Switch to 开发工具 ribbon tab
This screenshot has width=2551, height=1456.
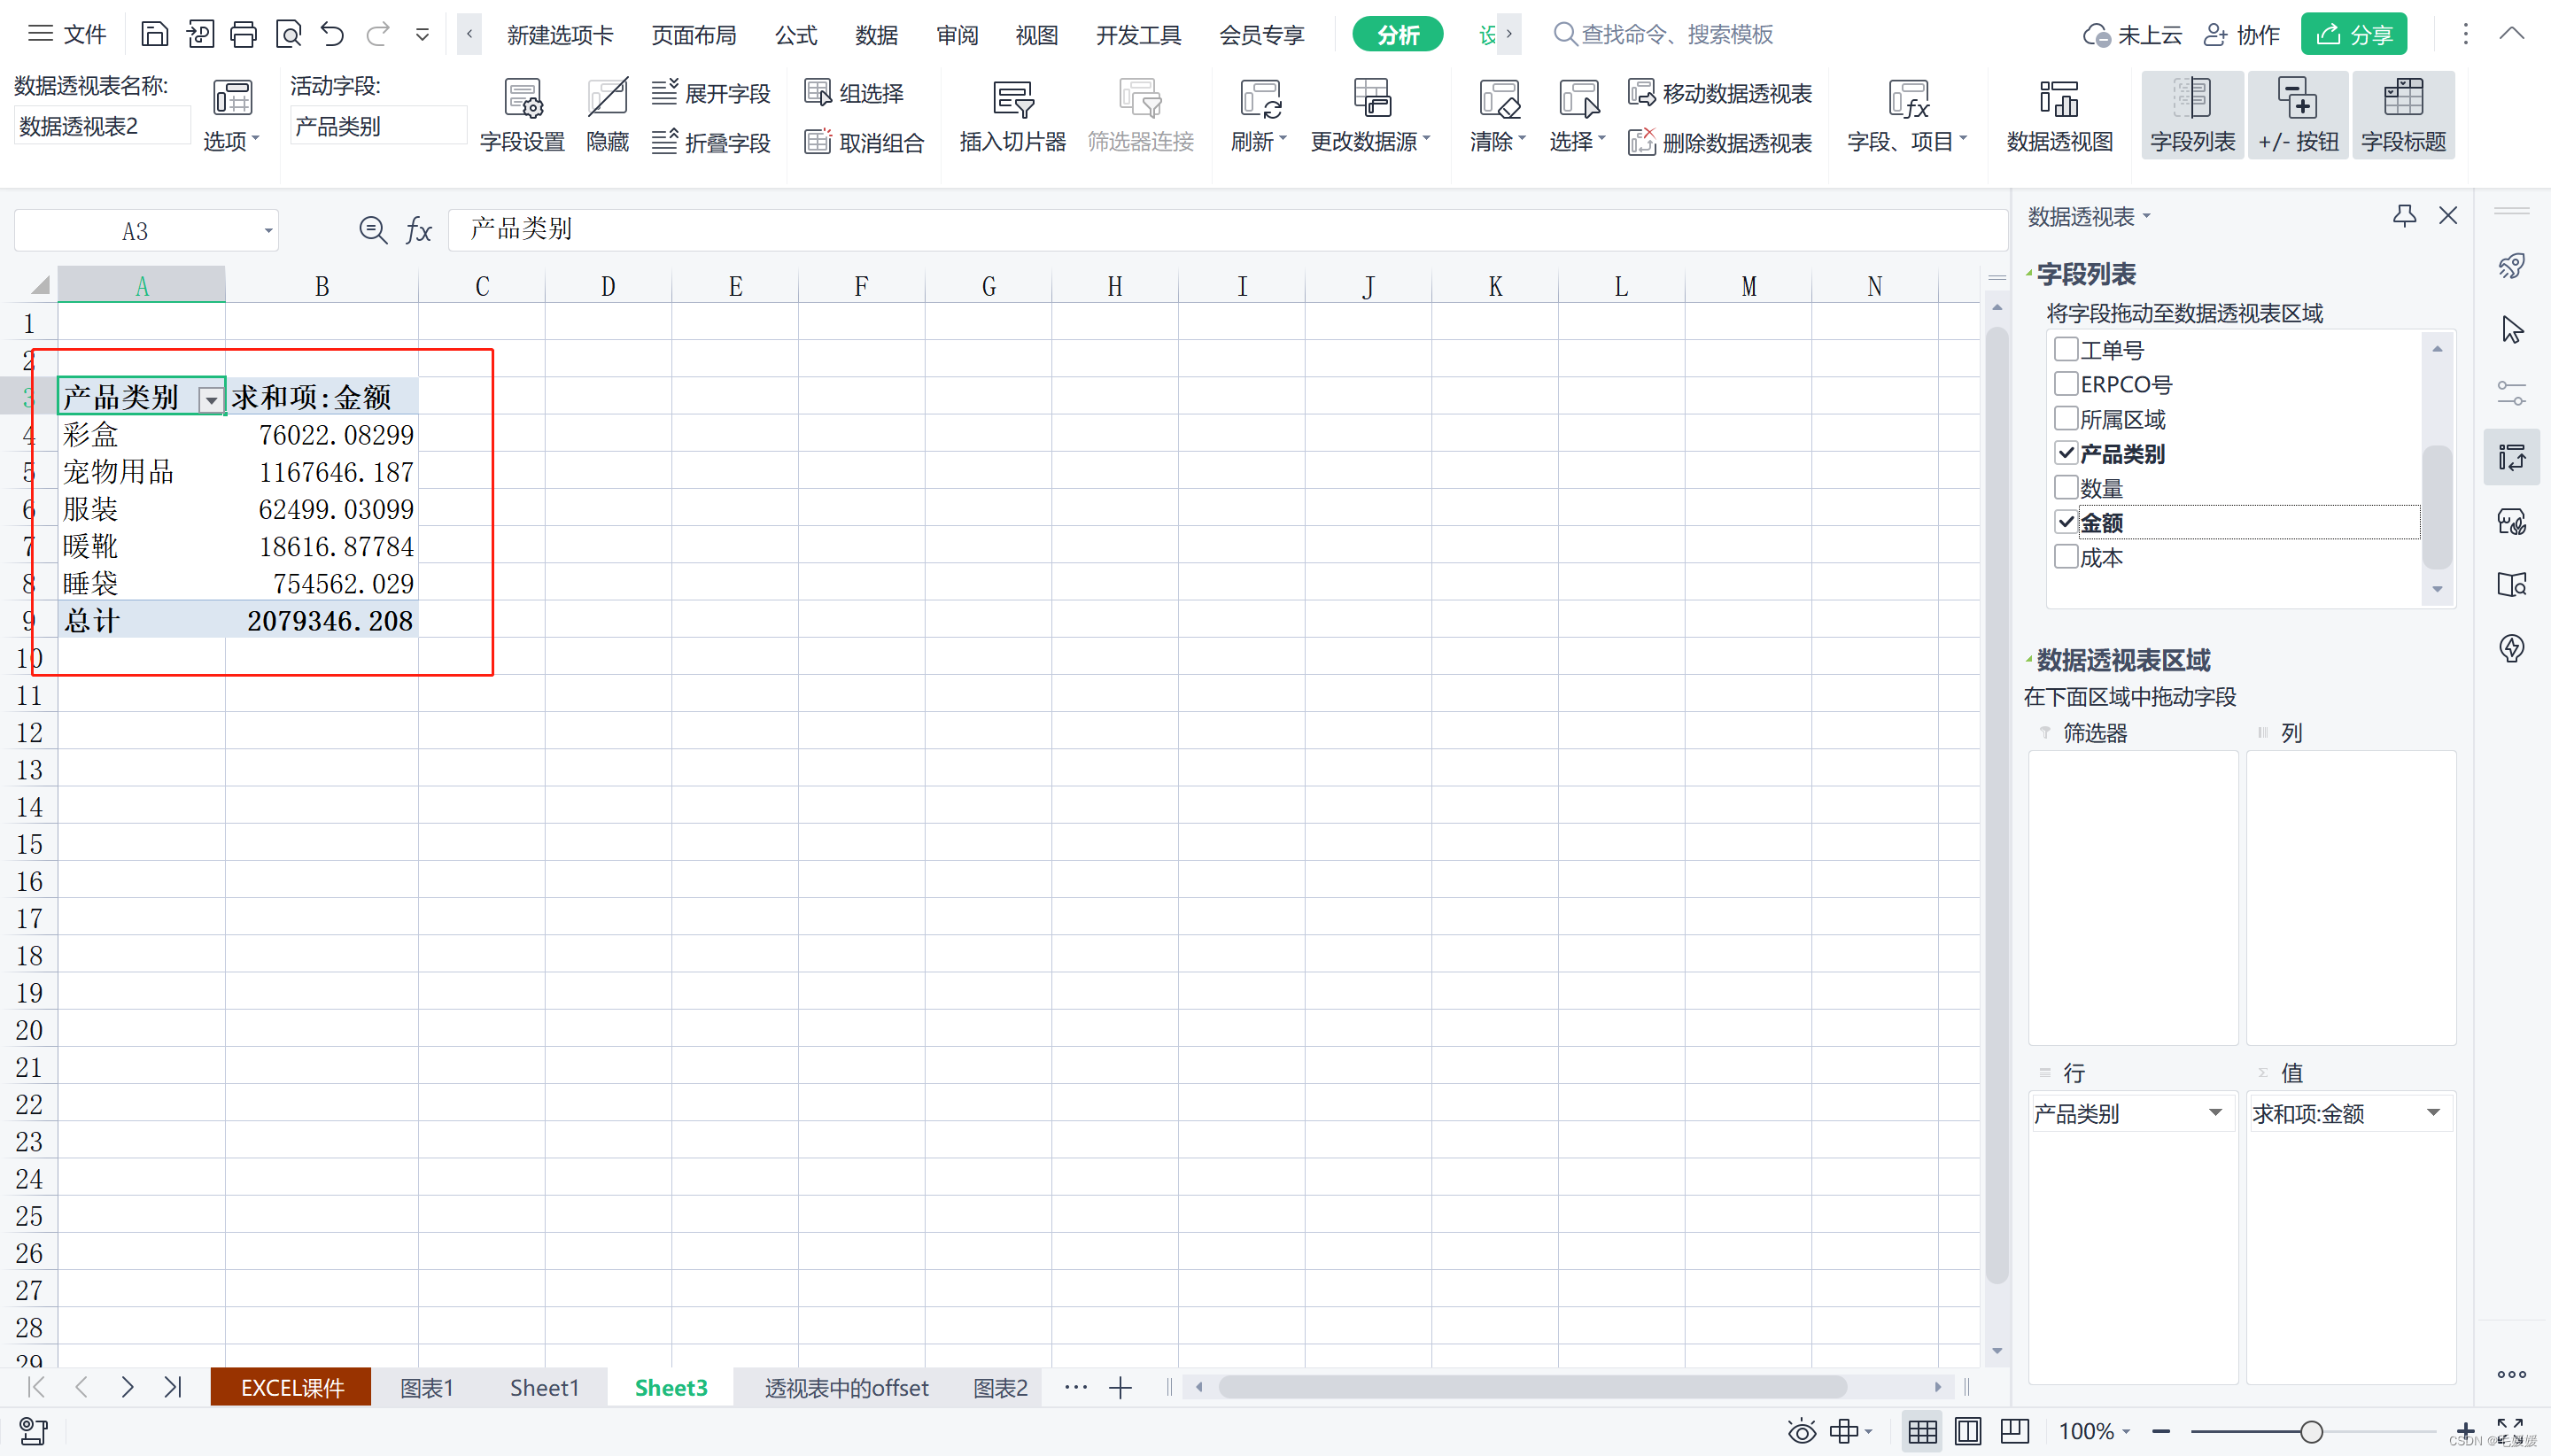[x=1138, y=35]
